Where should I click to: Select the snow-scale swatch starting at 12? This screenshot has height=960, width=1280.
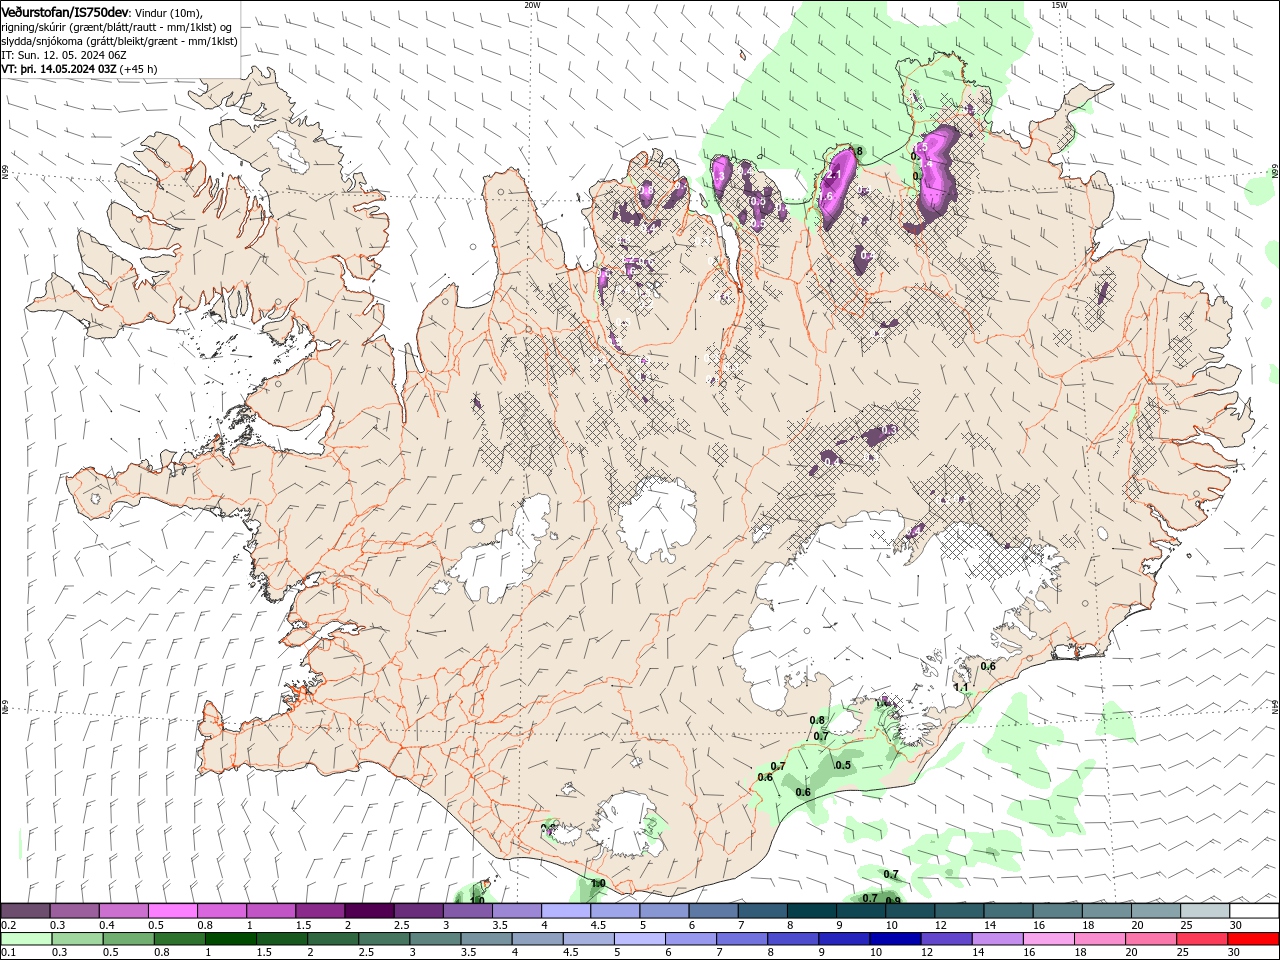pos(959,910)
